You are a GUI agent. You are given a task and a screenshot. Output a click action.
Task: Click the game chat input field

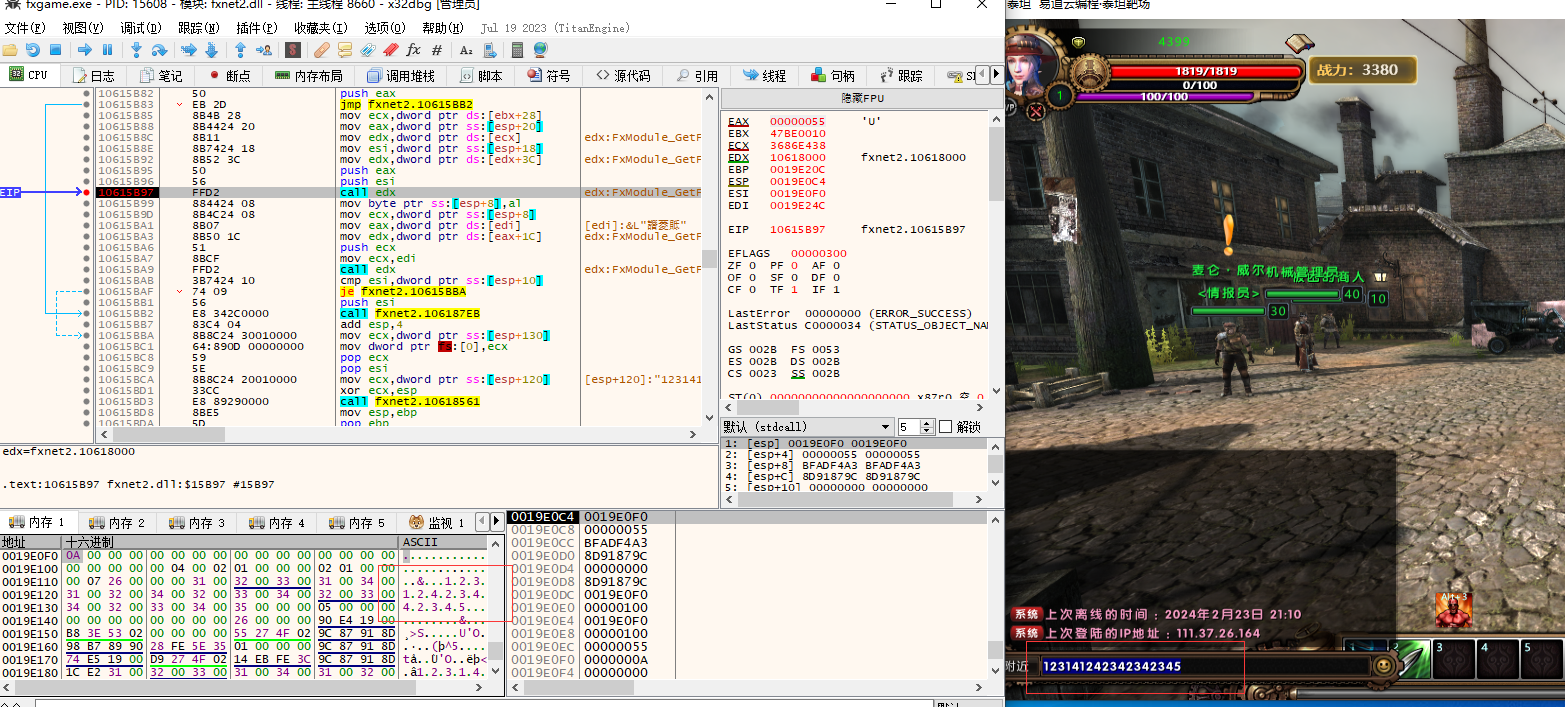tap(1204, 665)
